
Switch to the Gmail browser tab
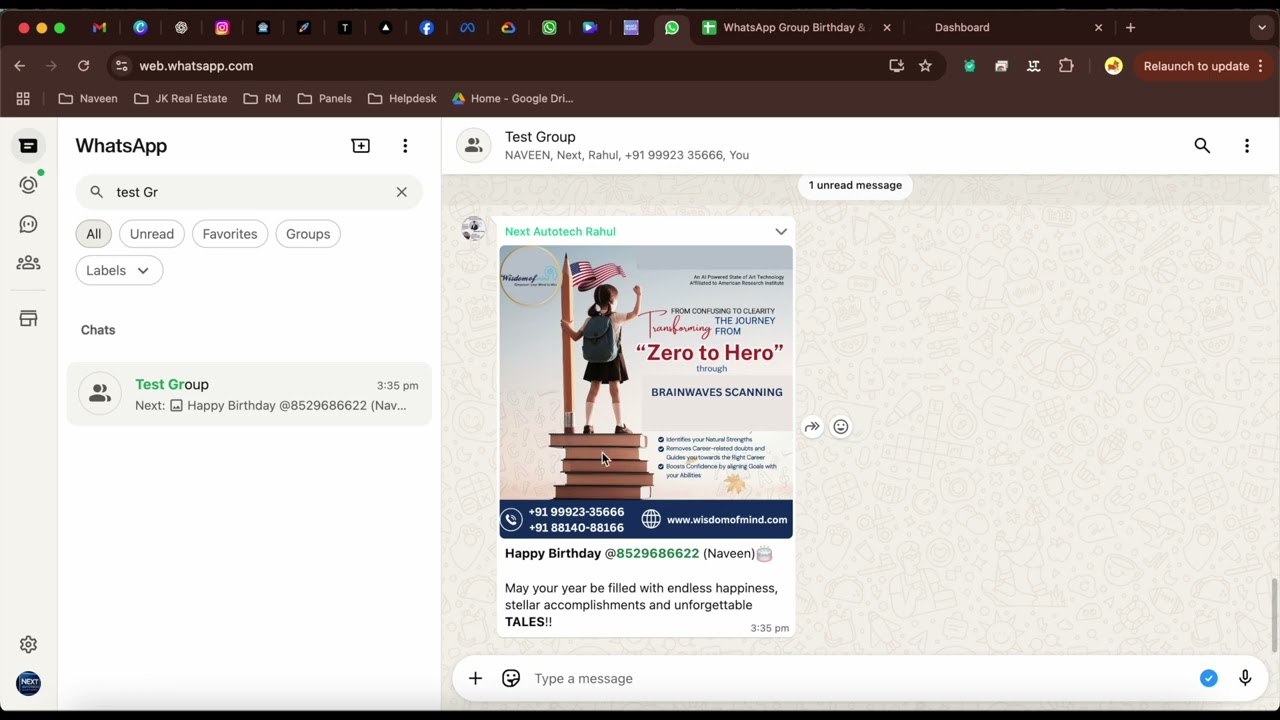[99, 28]
